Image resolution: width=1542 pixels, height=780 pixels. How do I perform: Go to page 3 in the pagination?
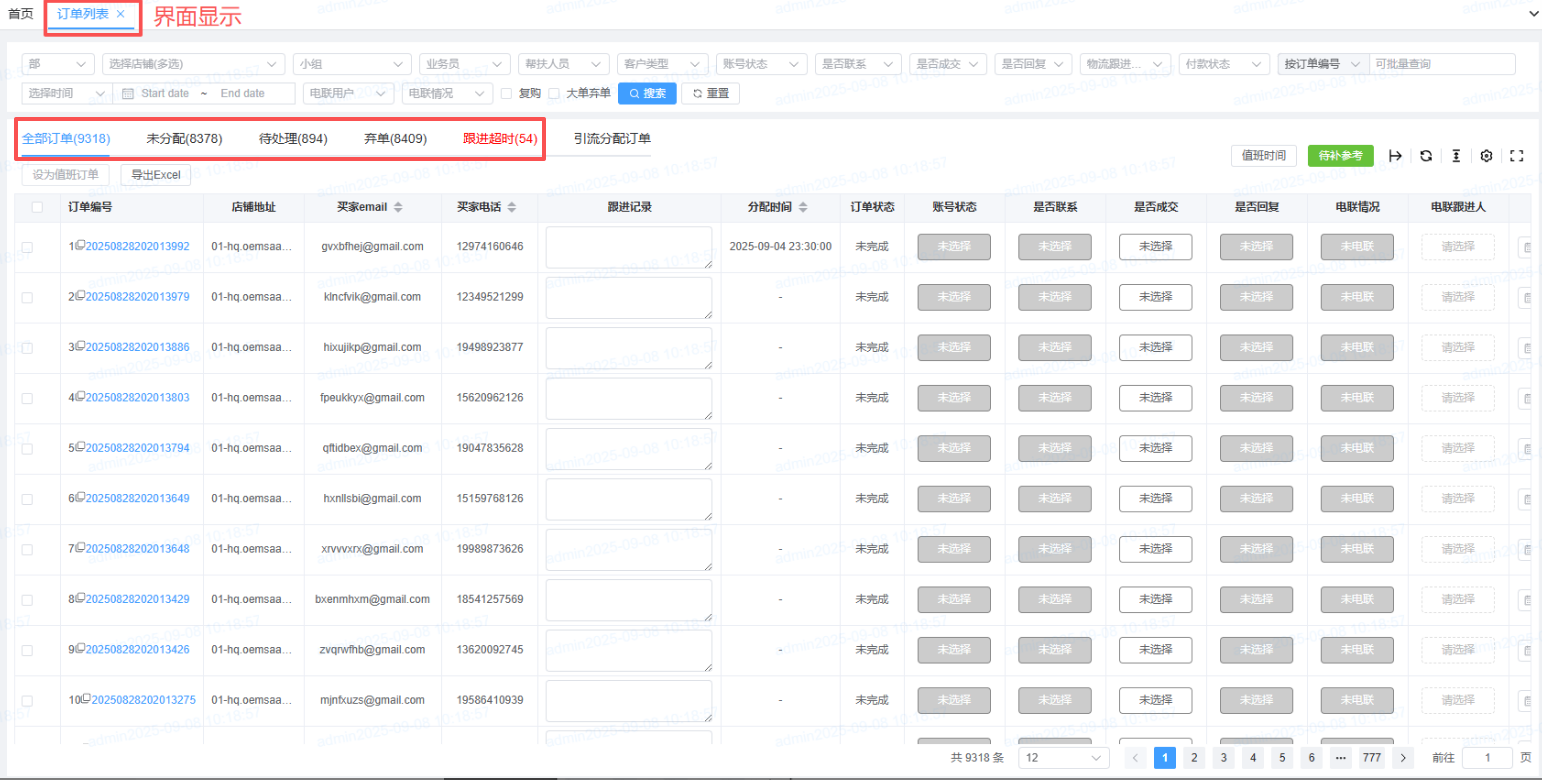(1224, 758)
